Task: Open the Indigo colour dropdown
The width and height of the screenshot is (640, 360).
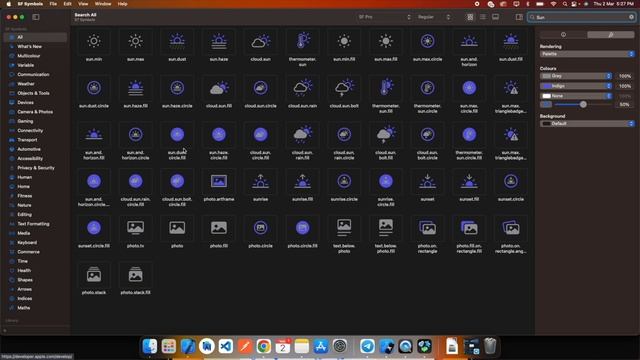Action: pyautogui.click(x=576, y=86)
